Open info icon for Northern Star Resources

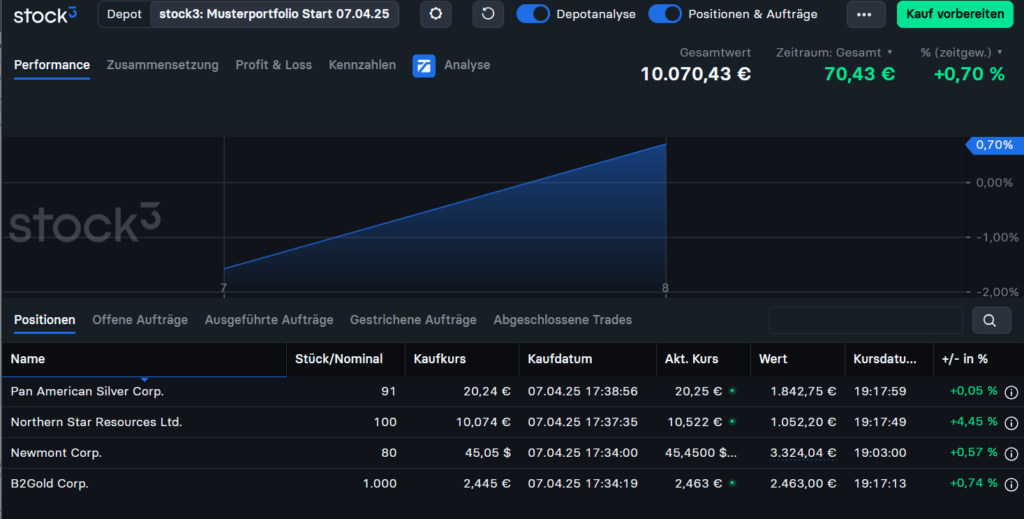1011,423
